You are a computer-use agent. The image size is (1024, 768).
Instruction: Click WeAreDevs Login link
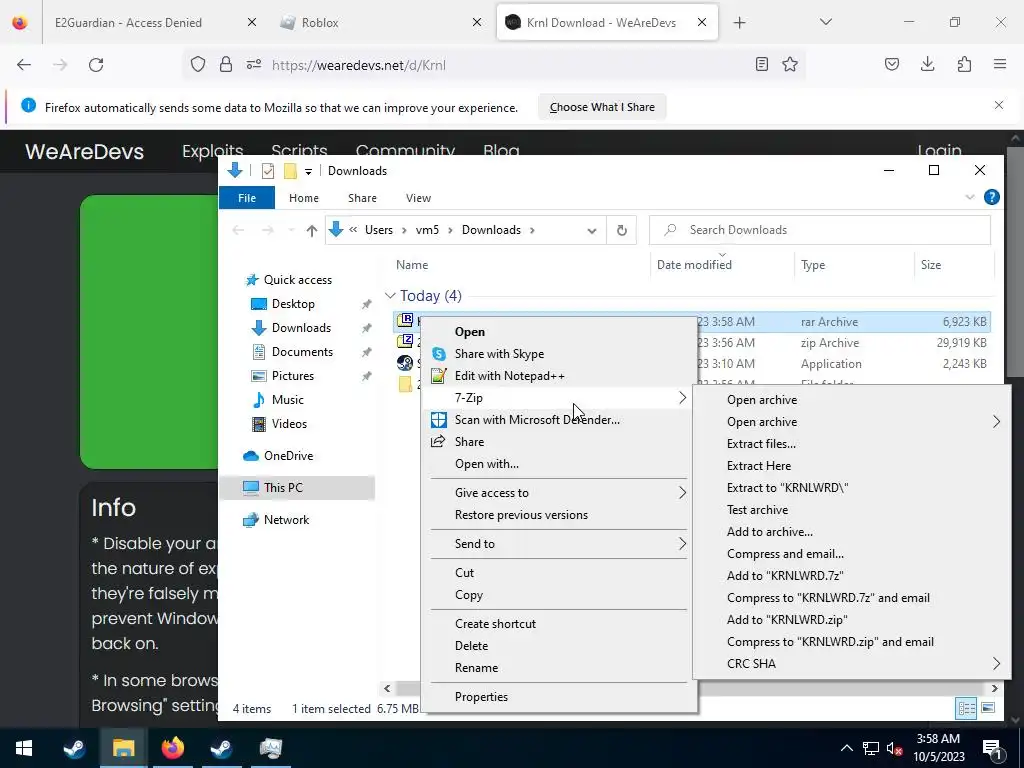(x=939, y=151)
